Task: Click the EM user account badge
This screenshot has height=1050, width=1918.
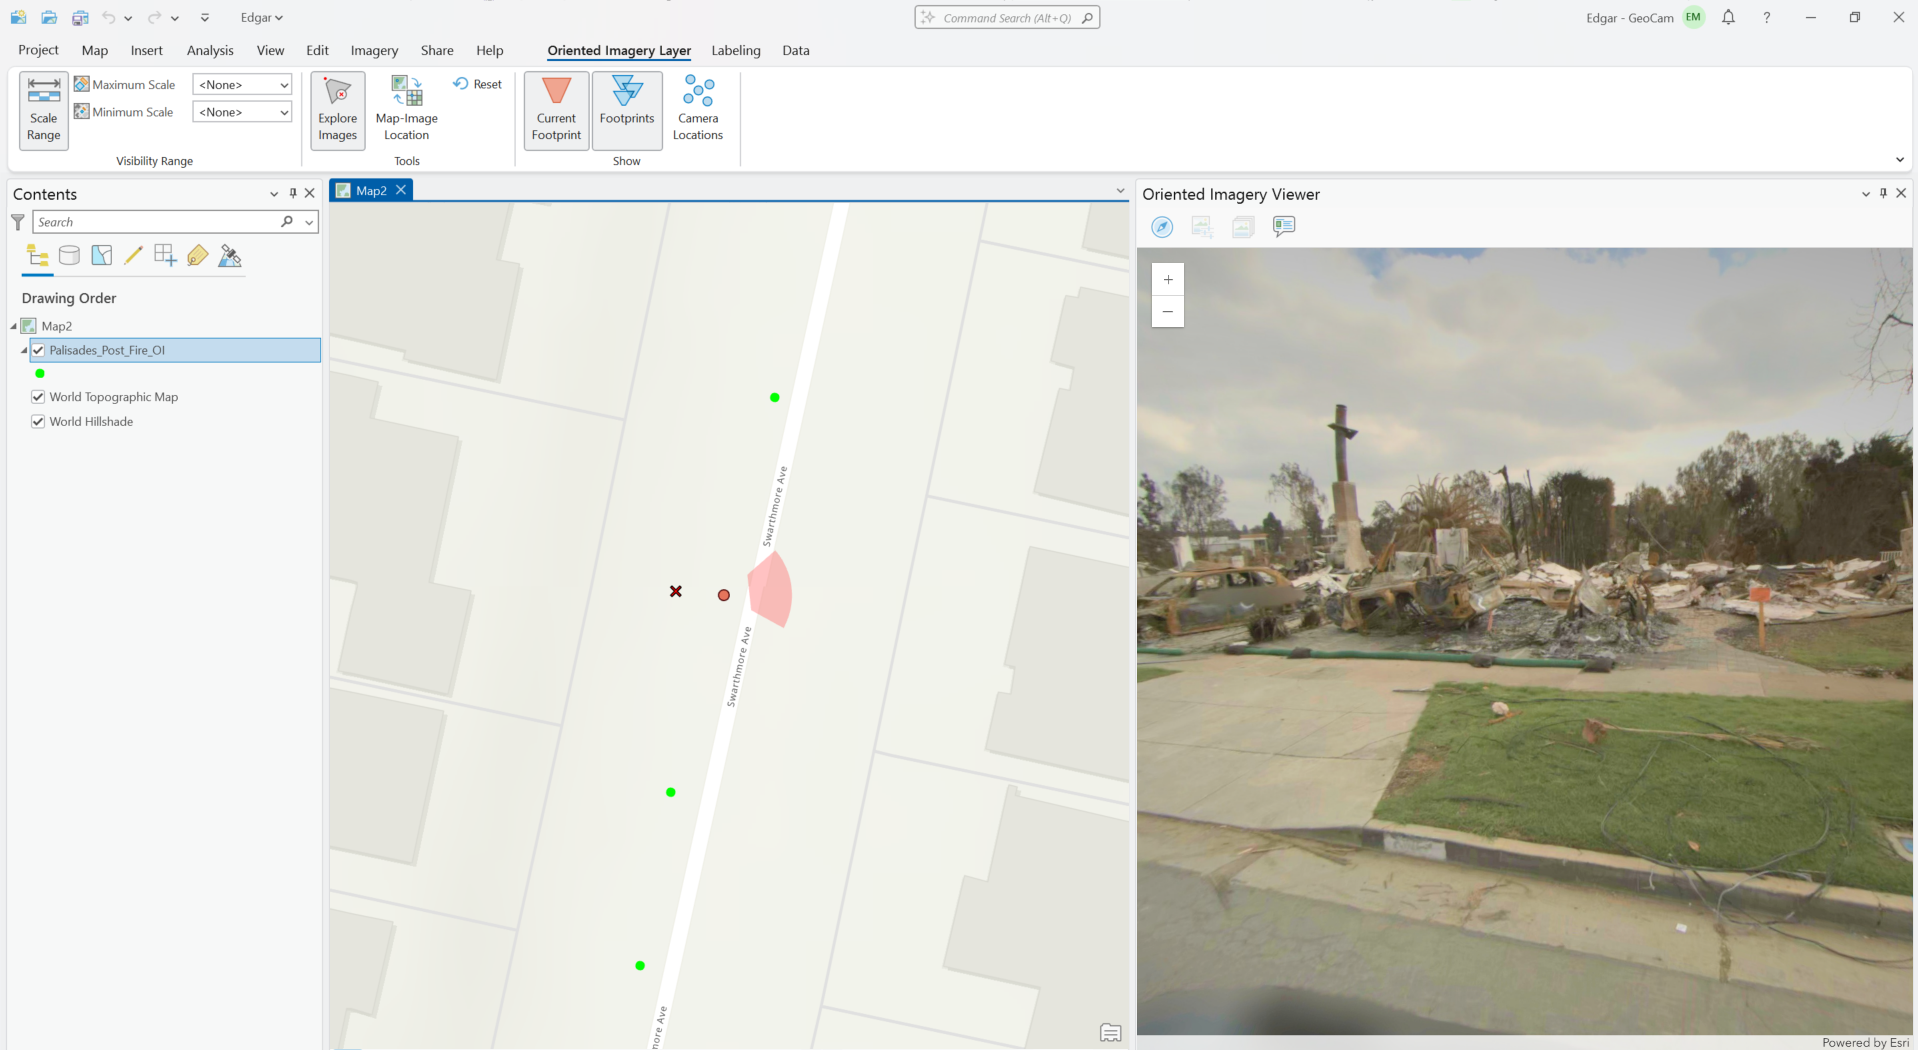Action: click(x=1693, y=17)
